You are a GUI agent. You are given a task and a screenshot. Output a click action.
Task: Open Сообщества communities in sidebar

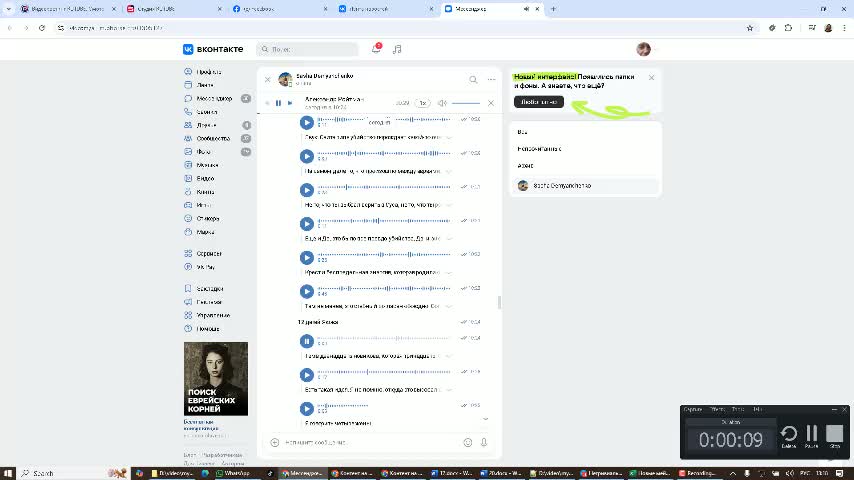[212, 138]
